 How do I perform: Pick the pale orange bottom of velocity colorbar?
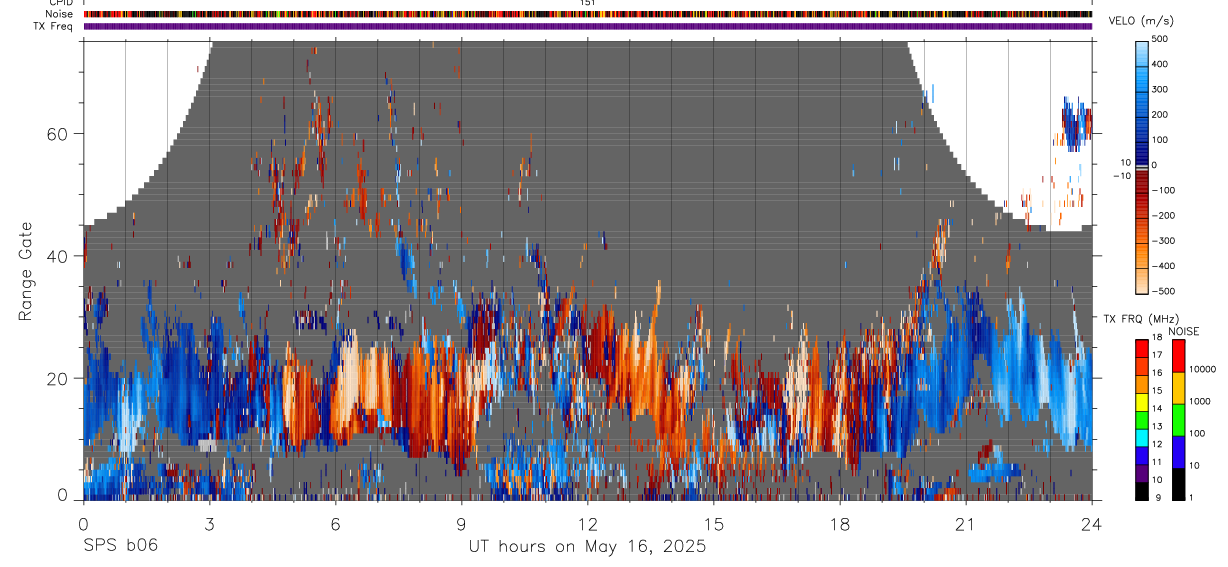(1142, 281)
